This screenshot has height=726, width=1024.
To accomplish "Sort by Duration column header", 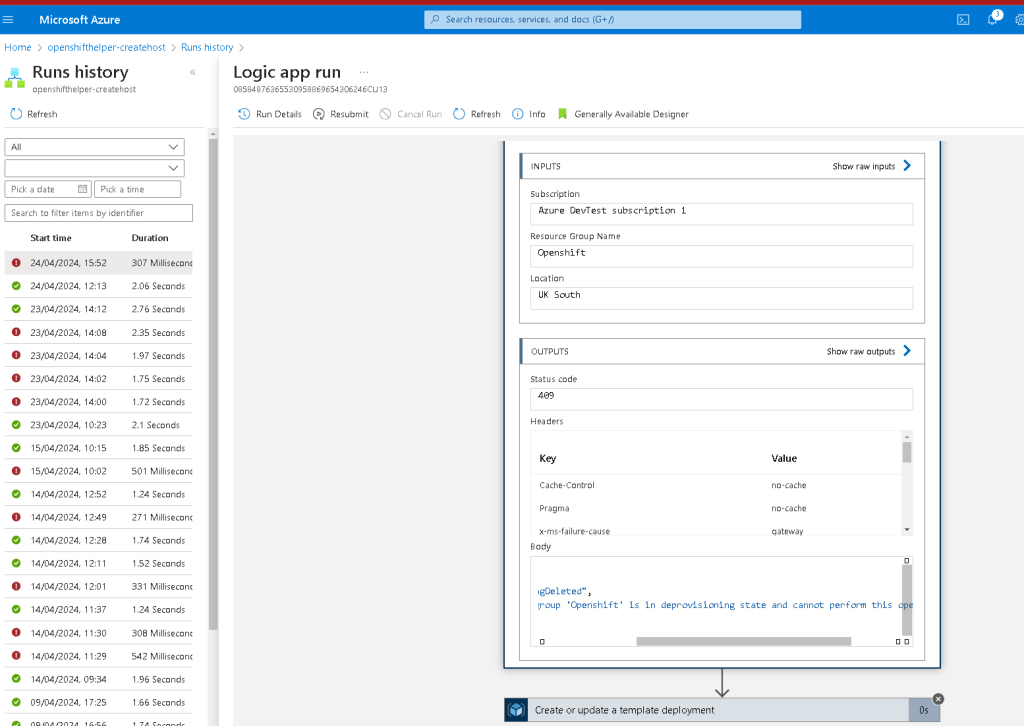I will [150, 238].
